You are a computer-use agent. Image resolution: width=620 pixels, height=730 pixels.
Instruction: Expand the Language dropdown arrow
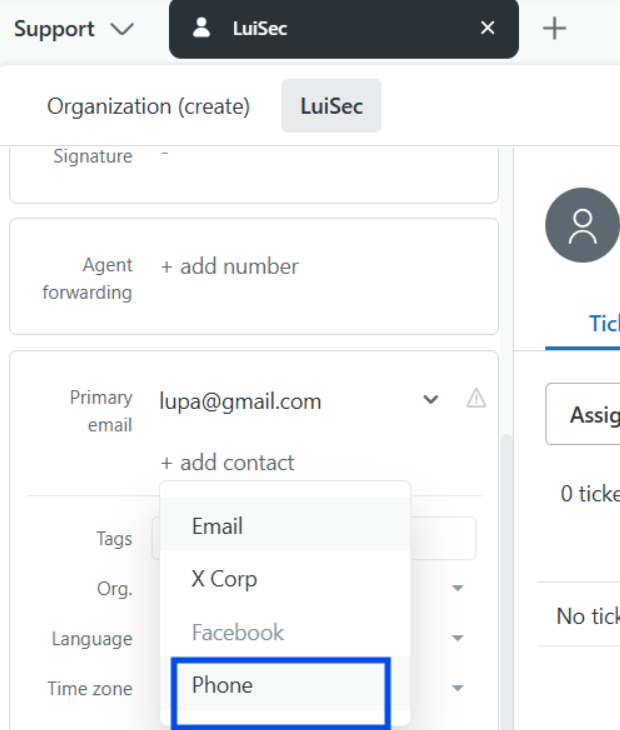coord(458,638)
